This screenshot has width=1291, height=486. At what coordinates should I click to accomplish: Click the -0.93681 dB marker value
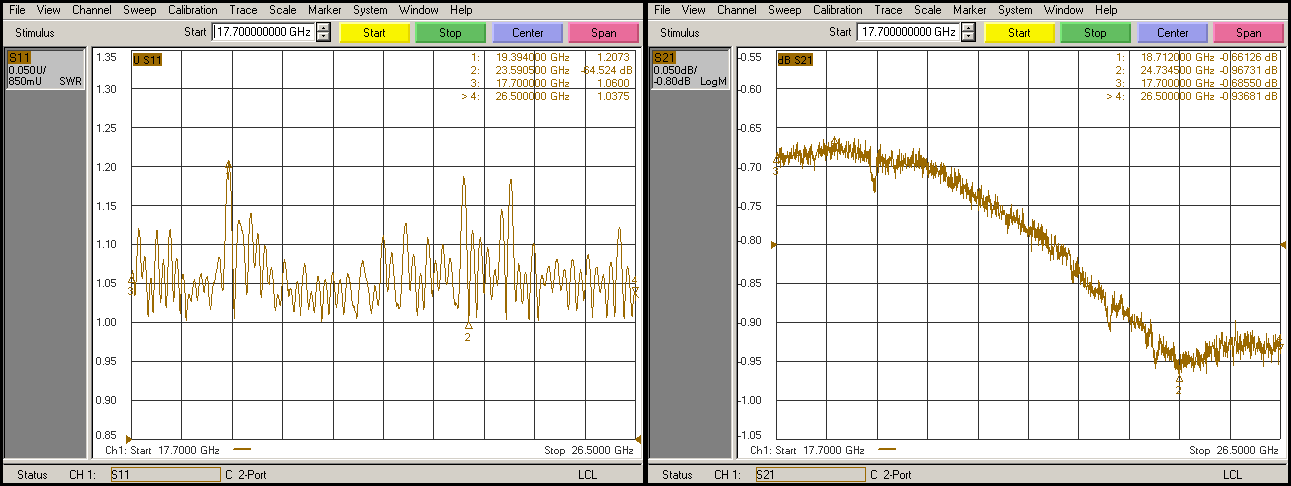[1247, 97]
